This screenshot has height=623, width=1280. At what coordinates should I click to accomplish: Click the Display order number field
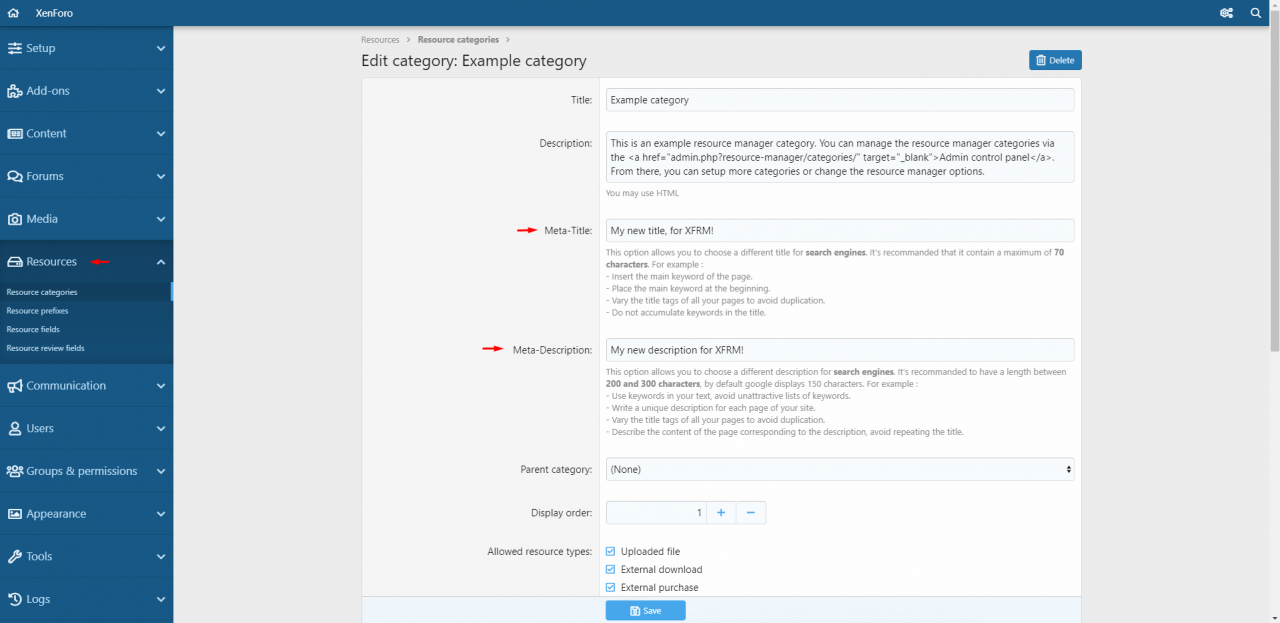click(656, 513)
